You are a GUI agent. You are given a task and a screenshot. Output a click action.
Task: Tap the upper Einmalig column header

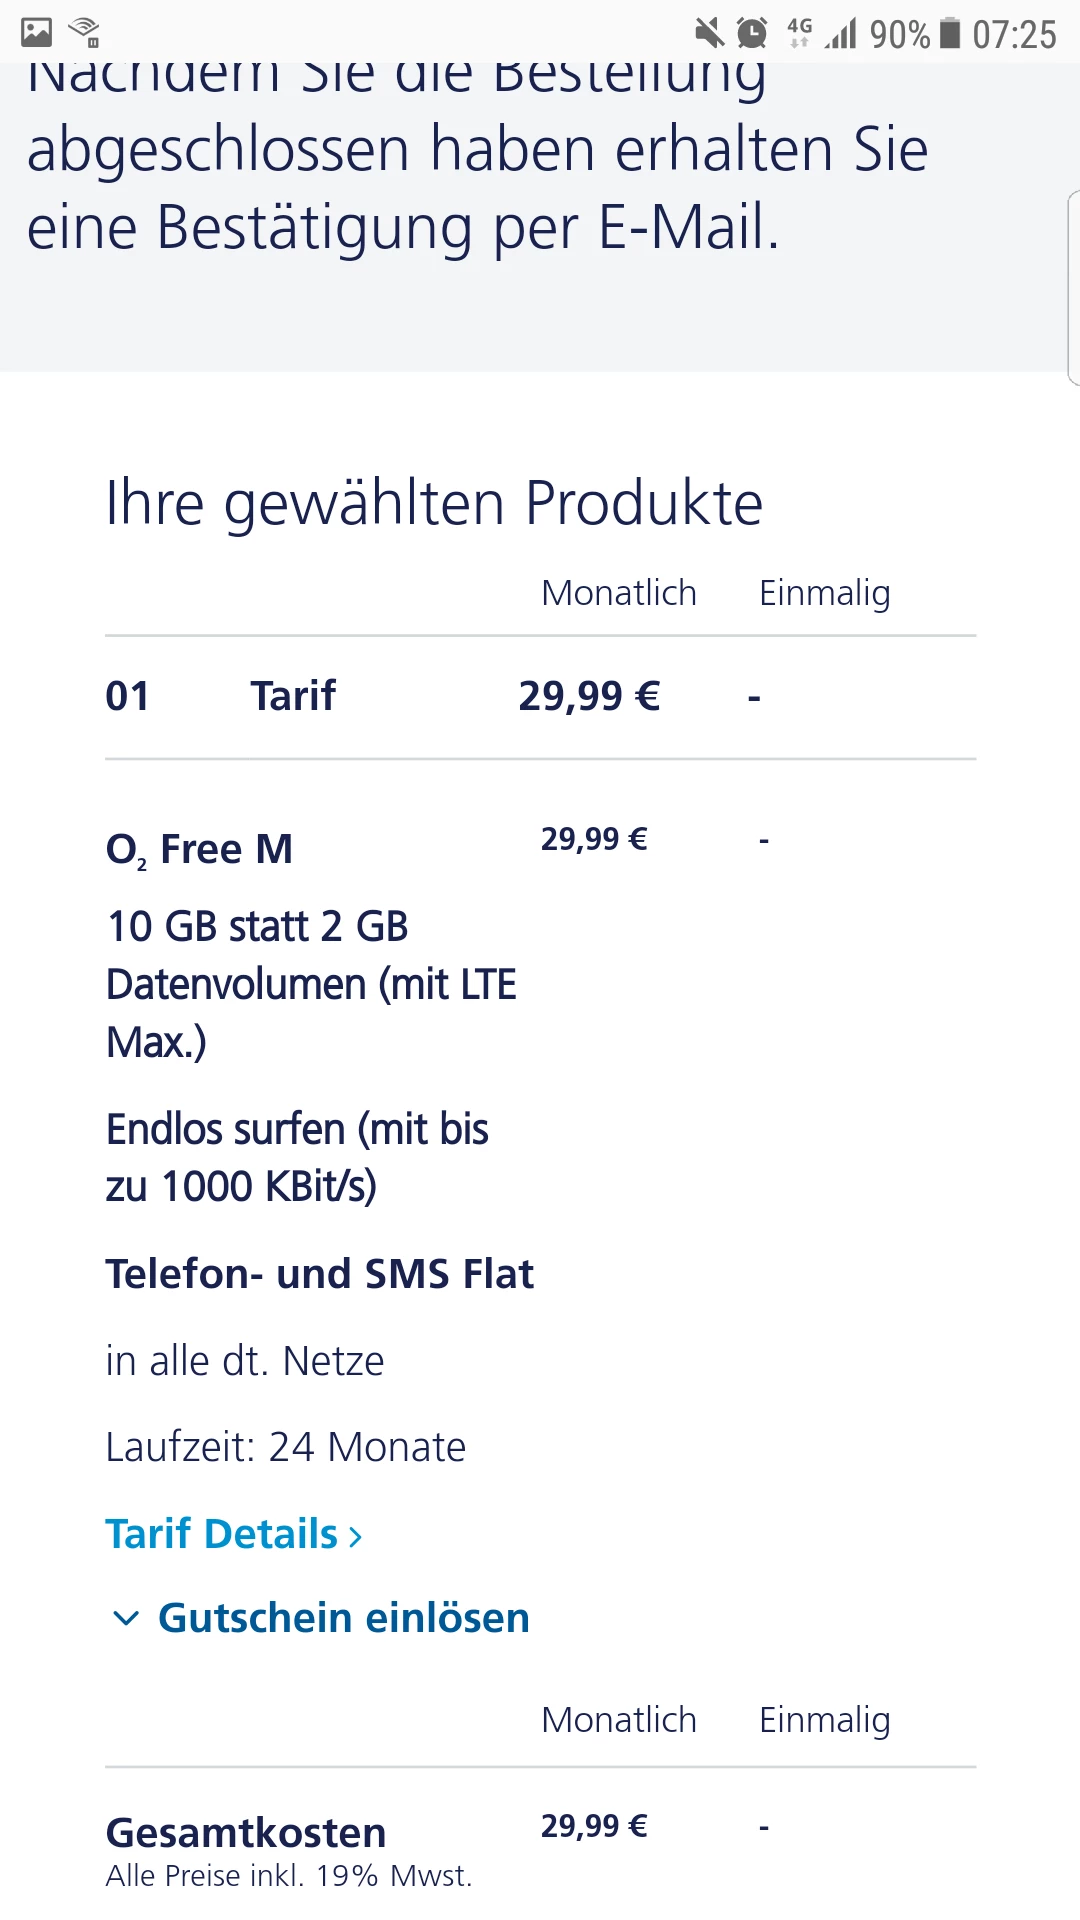click(x=824, y=593)
